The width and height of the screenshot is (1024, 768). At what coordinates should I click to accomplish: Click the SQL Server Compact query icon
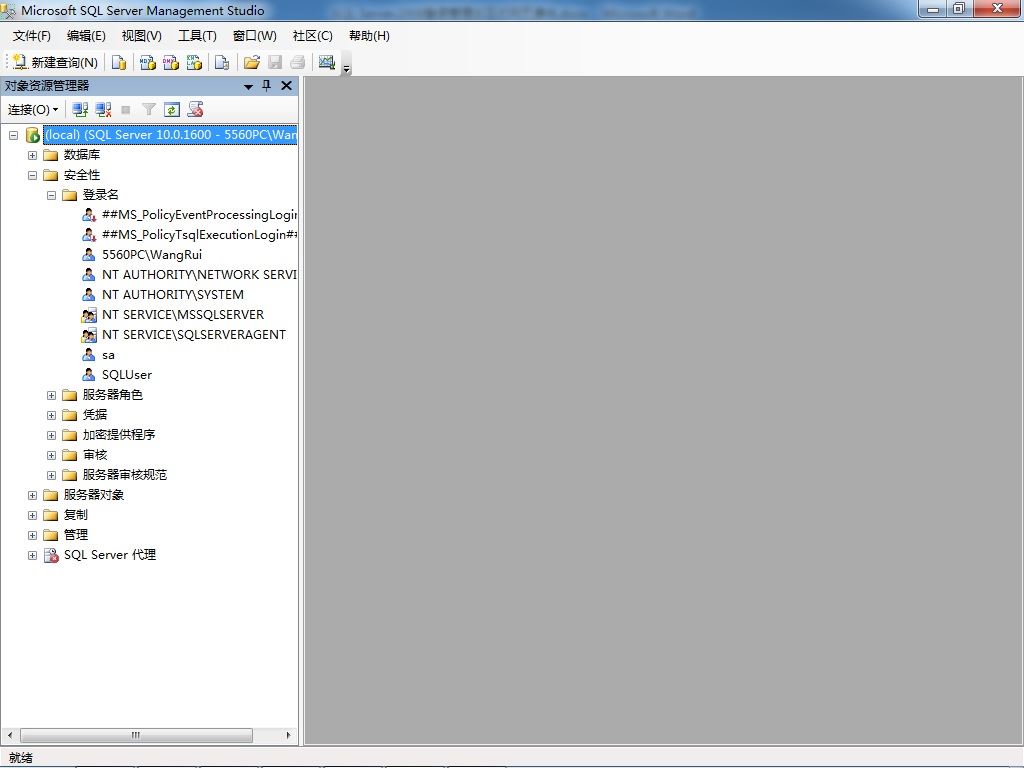point(222,62)
